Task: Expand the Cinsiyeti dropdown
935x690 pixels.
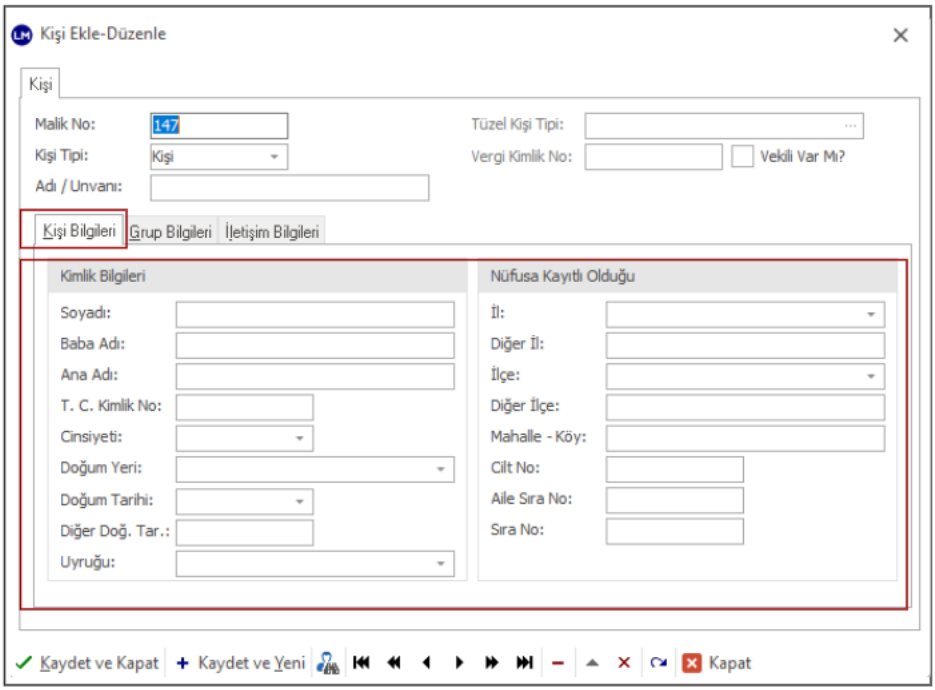Action: coord(299,438)
